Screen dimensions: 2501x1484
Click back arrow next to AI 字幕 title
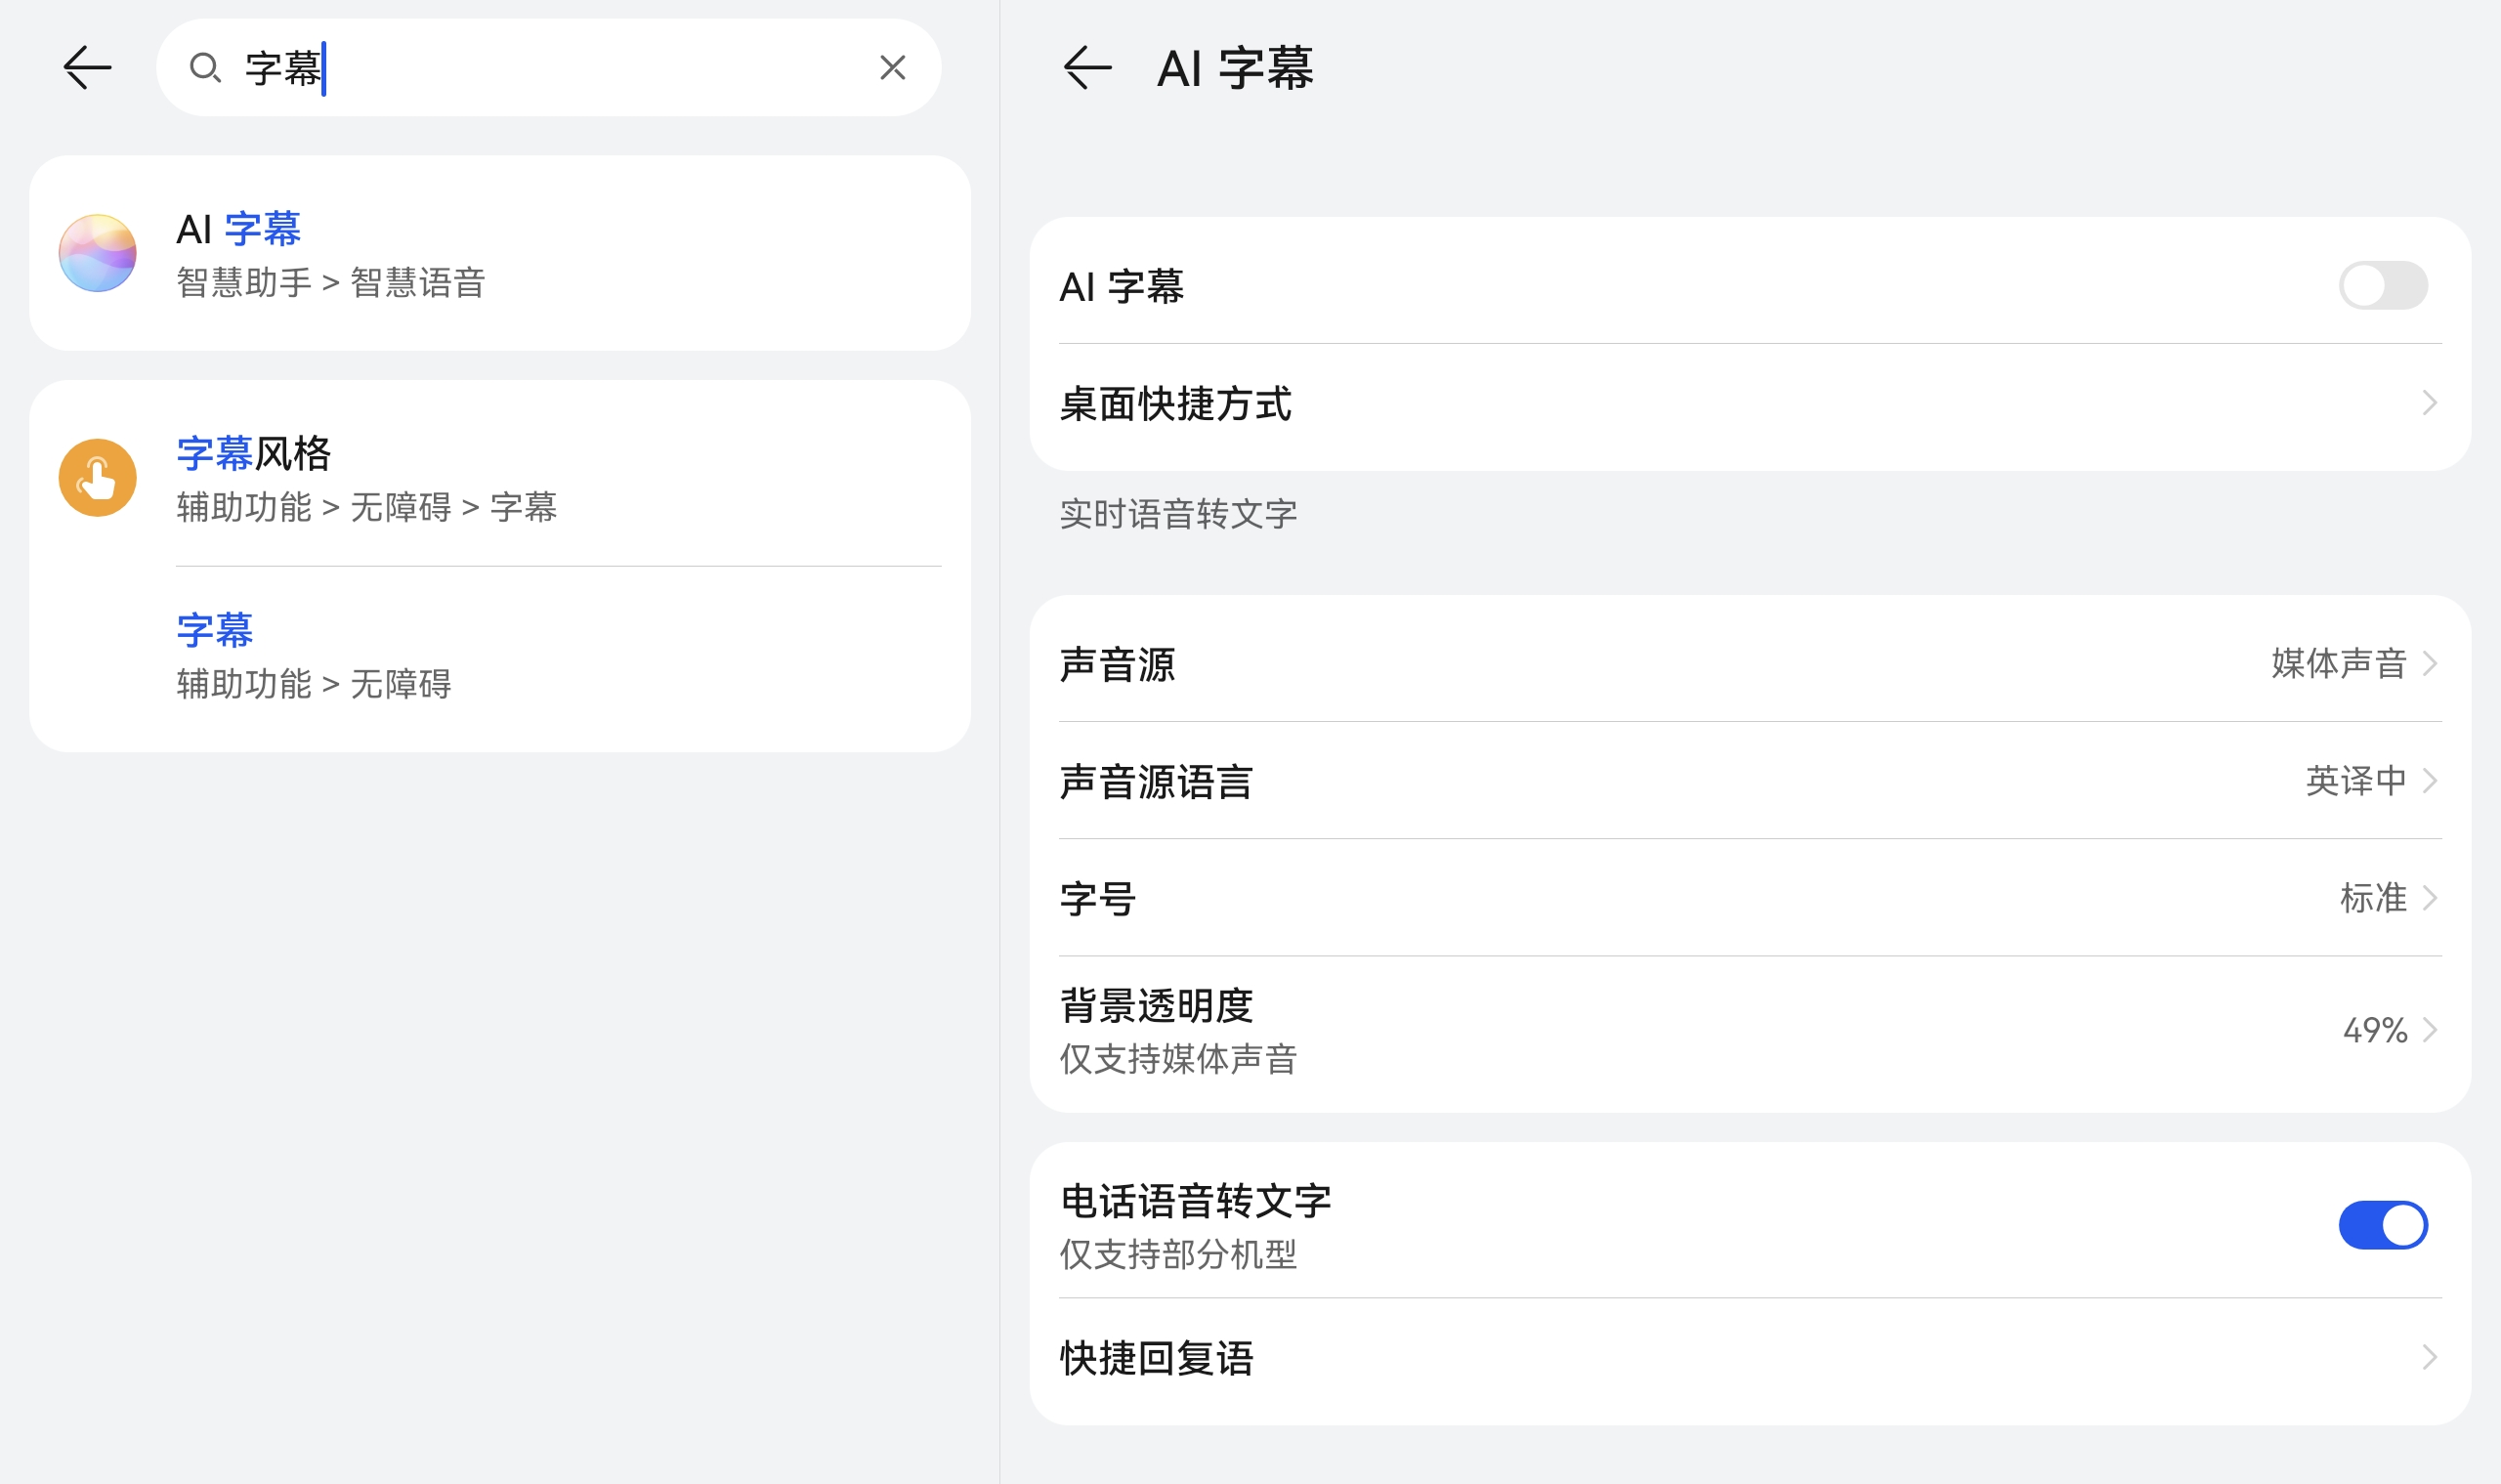[x=1087, y=68]
